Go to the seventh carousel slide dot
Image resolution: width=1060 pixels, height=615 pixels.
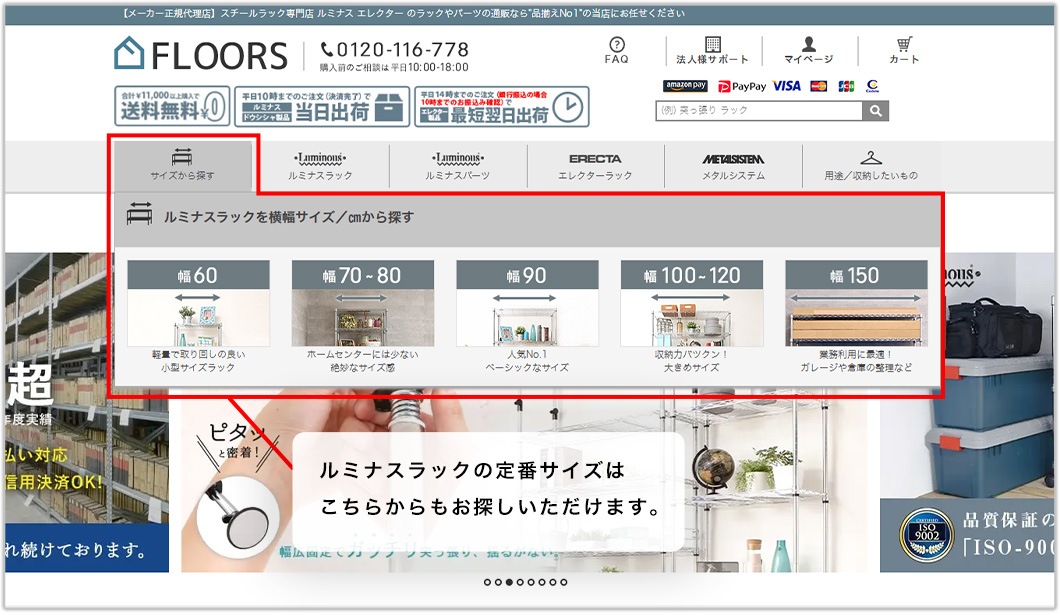pos(552,582)
